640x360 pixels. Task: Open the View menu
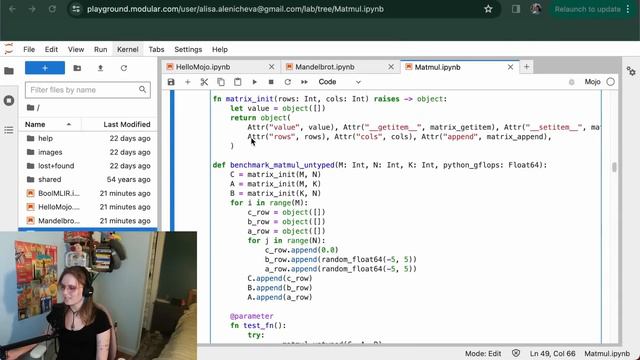tap(76, 49)
